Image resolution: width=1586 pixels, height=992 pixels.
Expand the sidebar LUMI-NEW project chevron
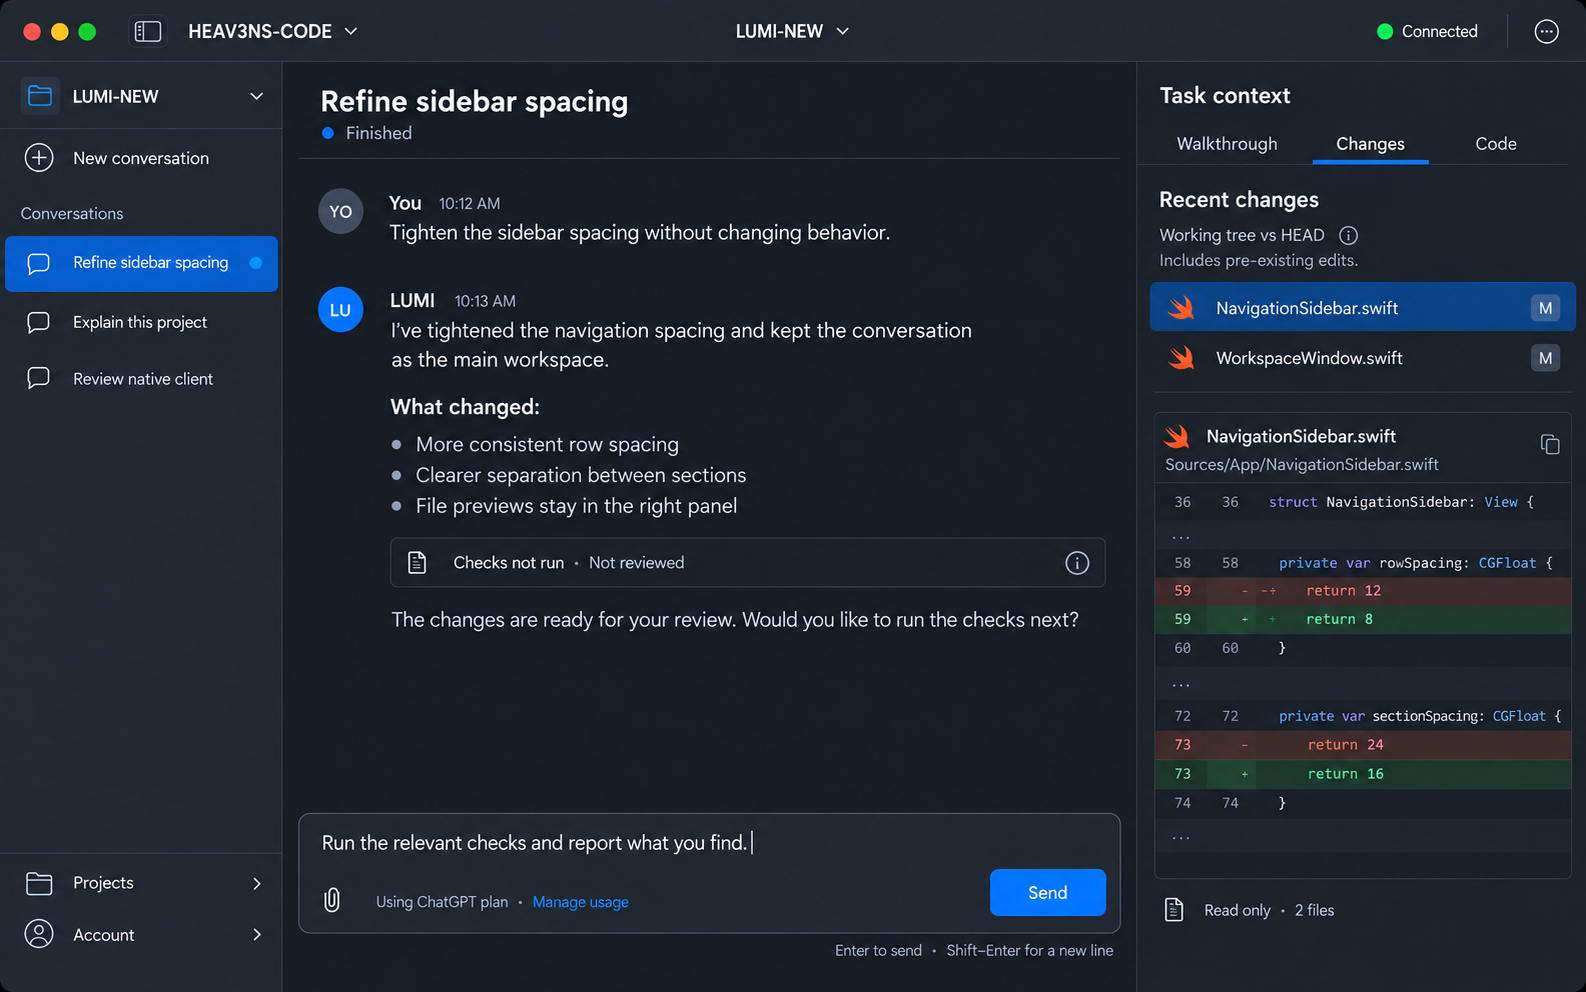click(x=256, y=96)
